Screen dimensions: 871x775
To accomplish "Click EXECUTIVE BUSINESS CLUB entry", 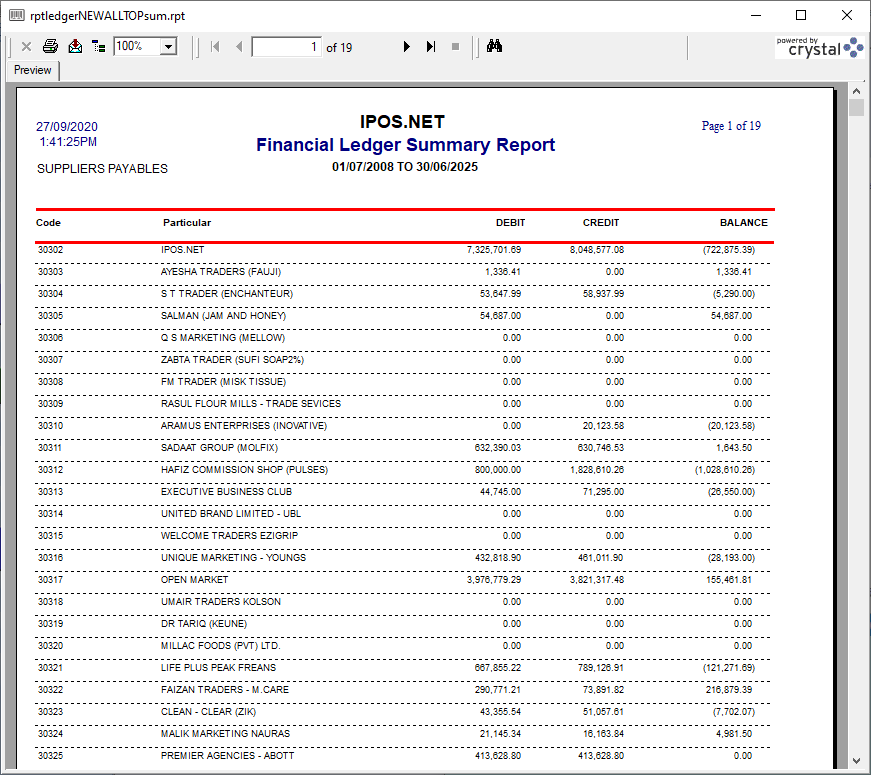I will click(226, 492).
